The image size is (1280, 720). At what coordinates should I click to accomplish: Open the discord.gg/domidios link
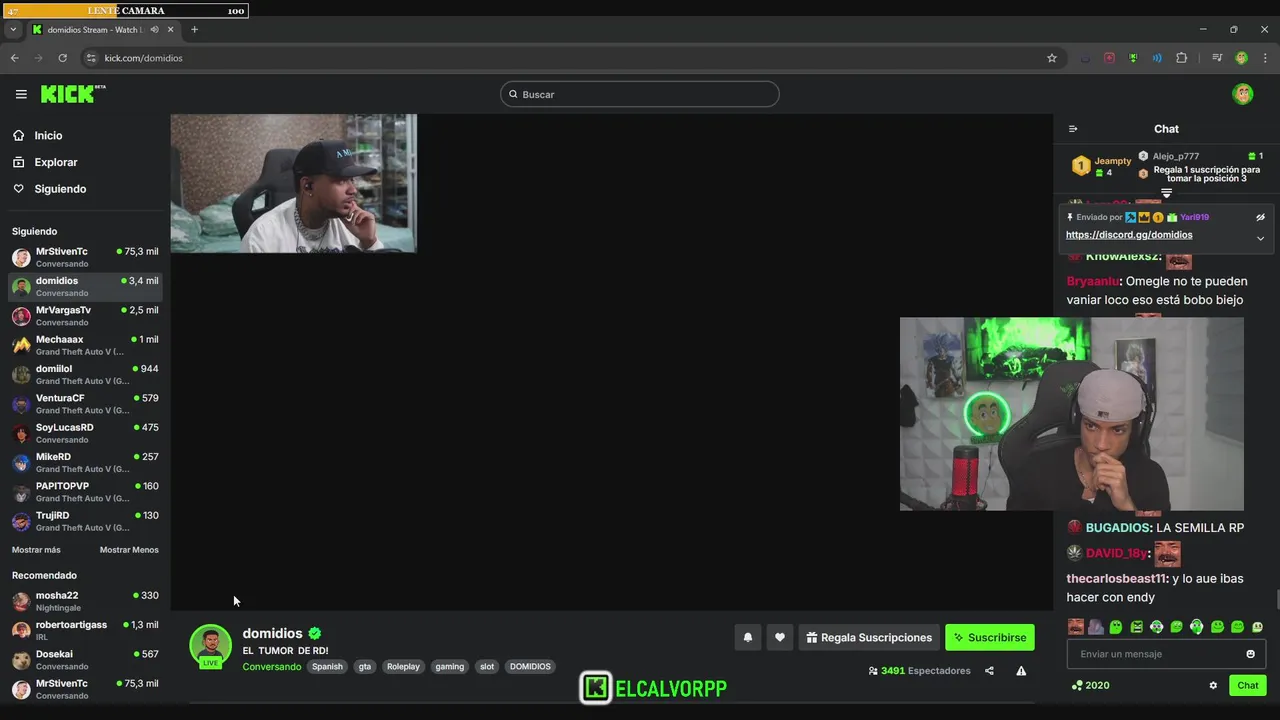(1129, 235)
